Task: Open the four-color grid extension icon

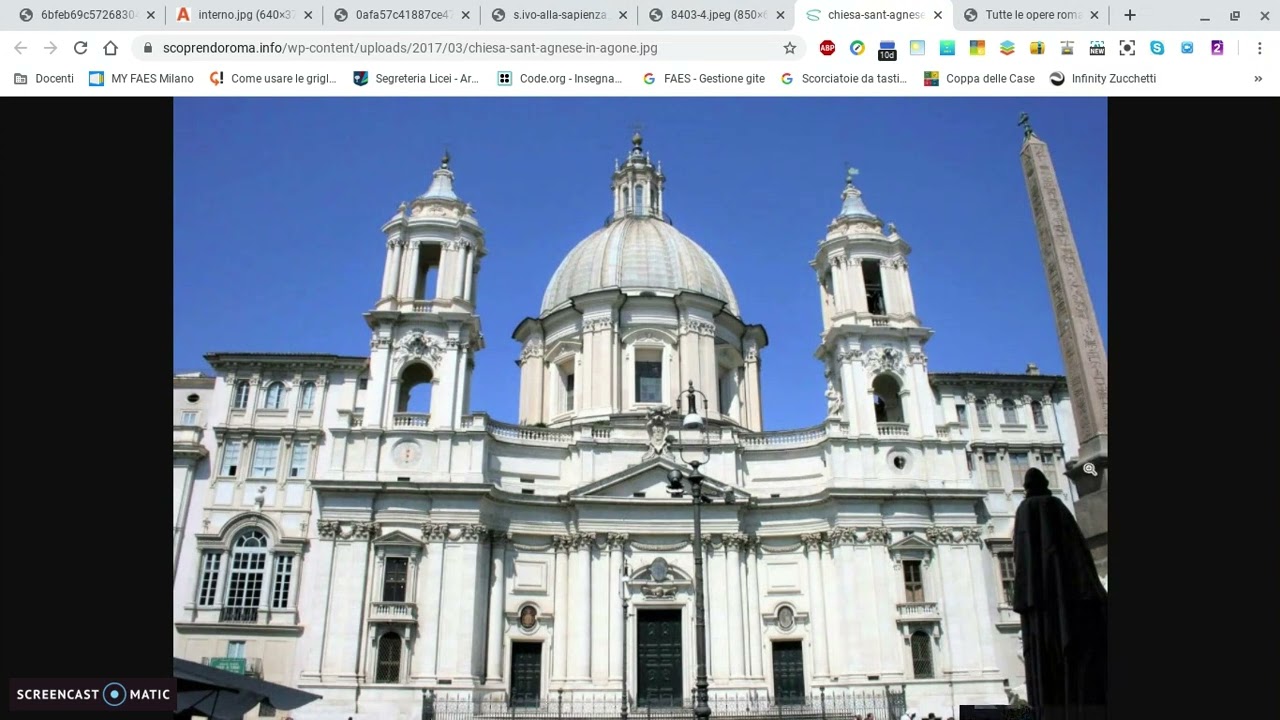Action: point(977,48)
